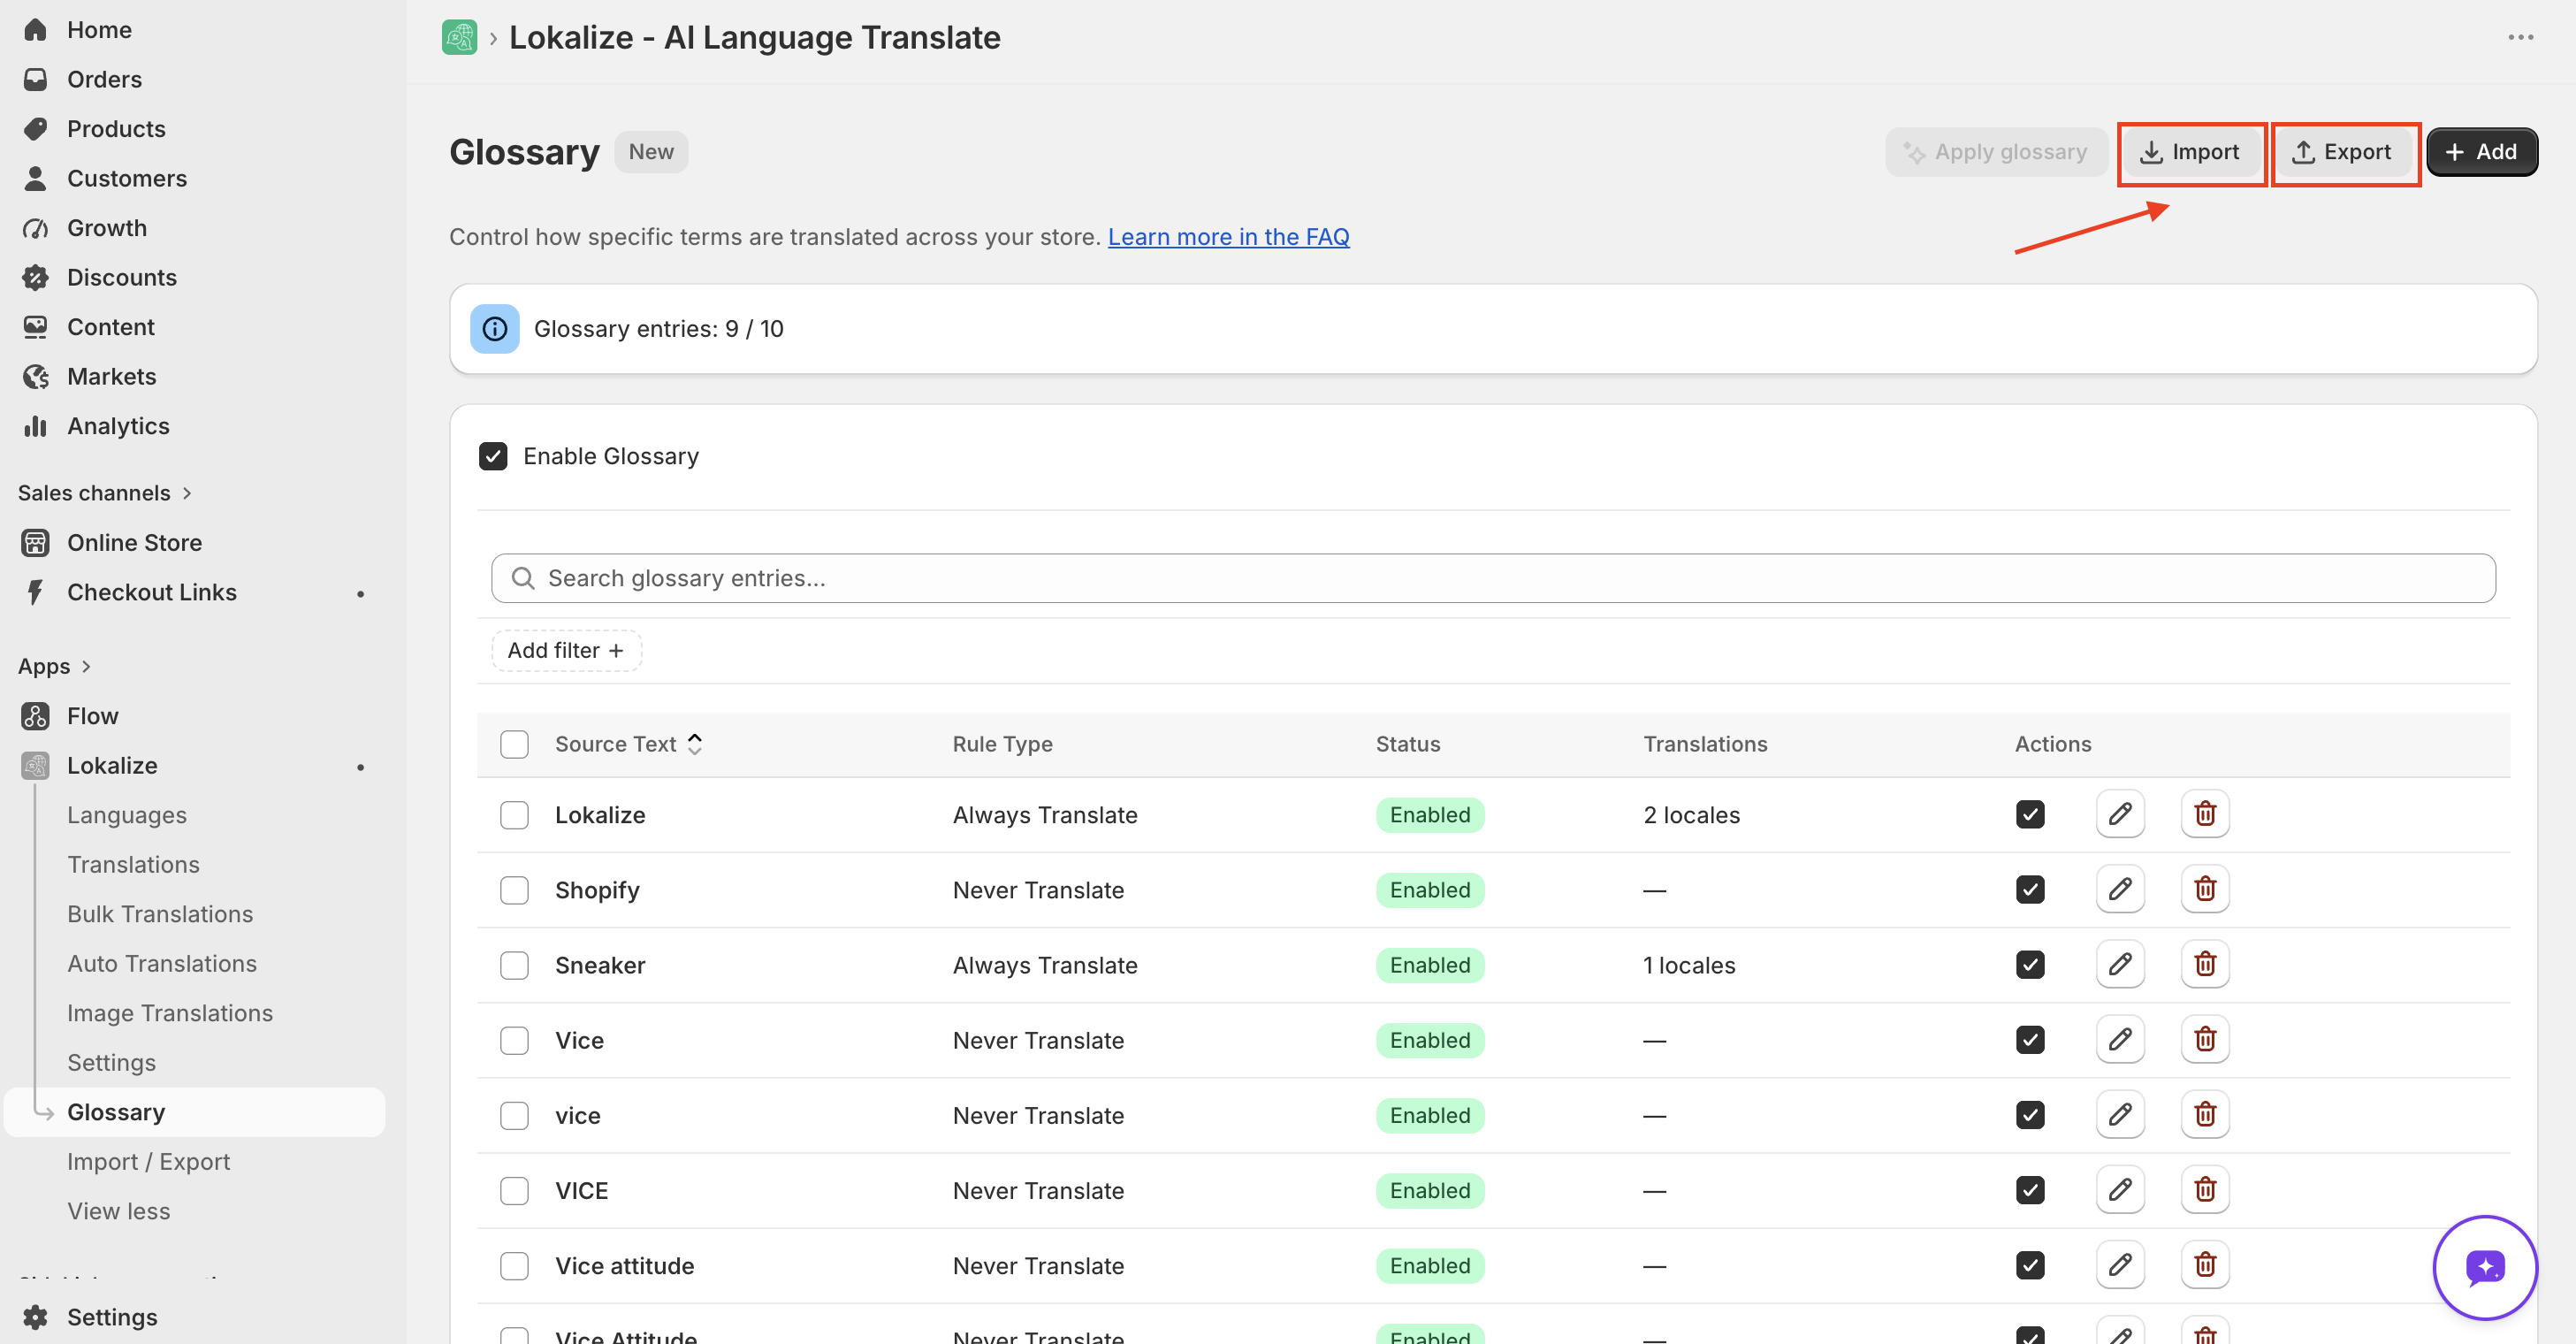Click the Products tag icon
Image resolution: width=2576 pixels, height=1344 pixels.
pos(36,129)
